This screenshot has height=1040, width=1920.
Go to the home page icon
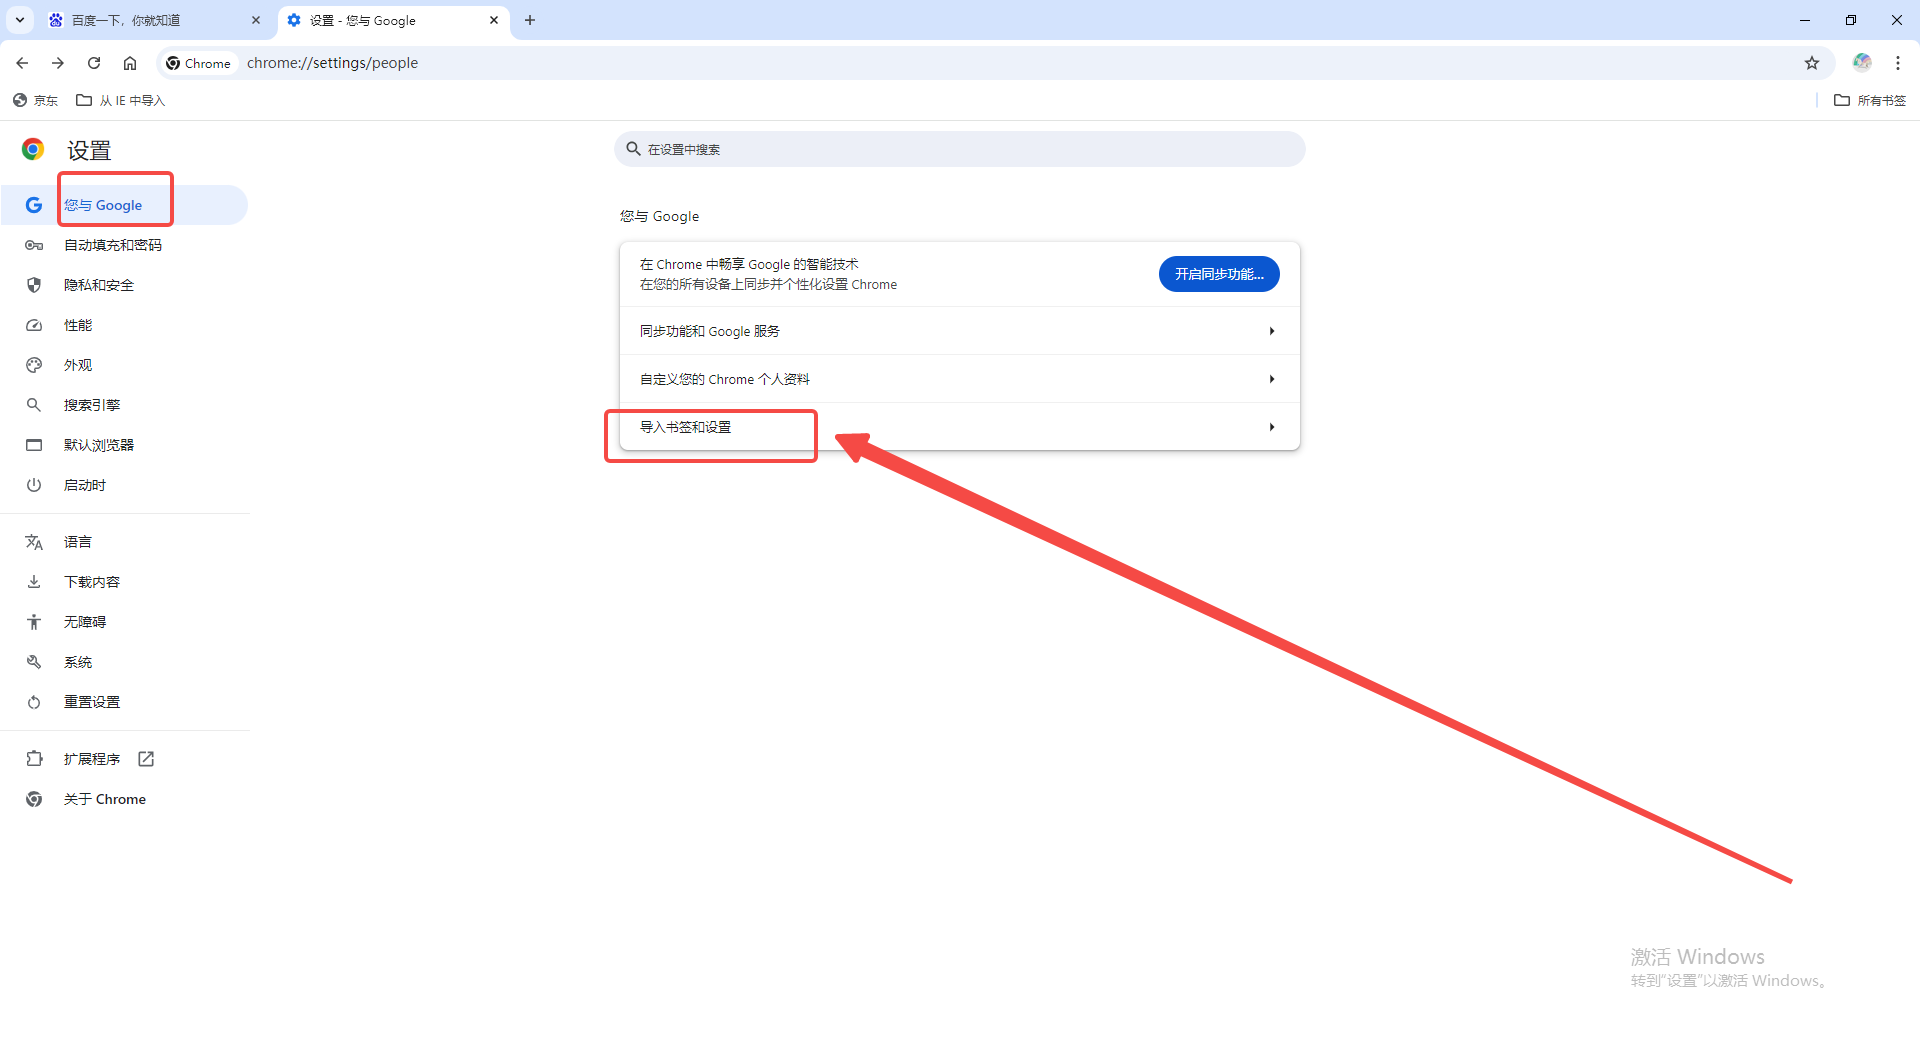point(130,63)
